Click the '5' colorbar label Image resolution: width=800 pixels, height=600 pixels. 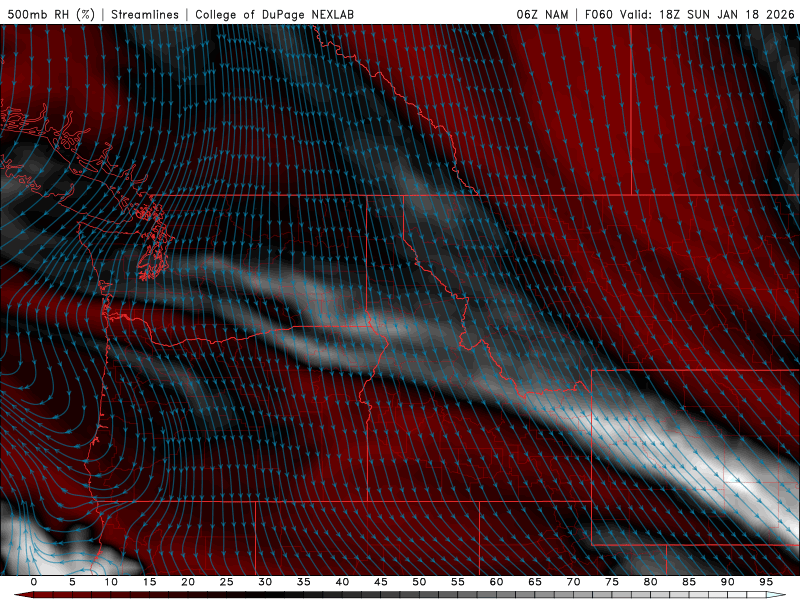point(72,582)
